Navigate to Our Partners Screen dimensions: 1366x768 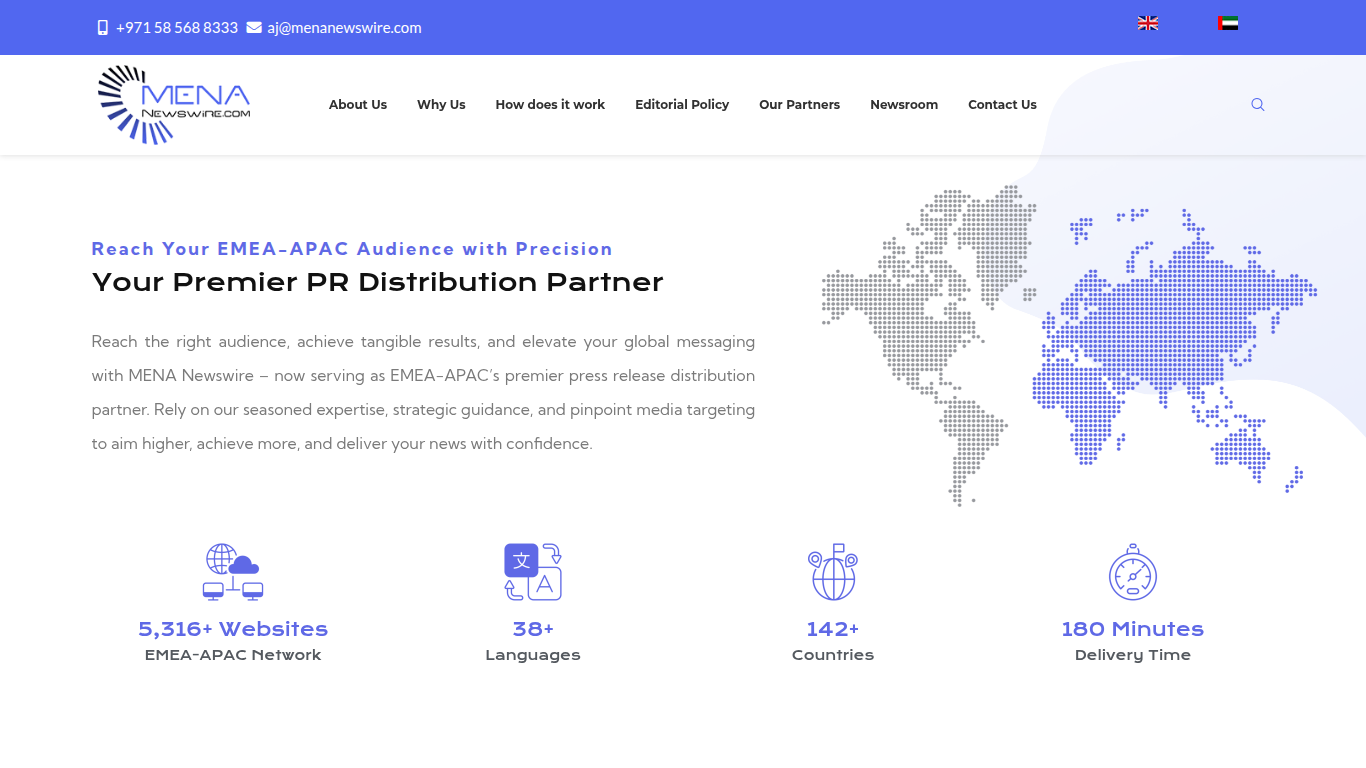click(799, 105)
